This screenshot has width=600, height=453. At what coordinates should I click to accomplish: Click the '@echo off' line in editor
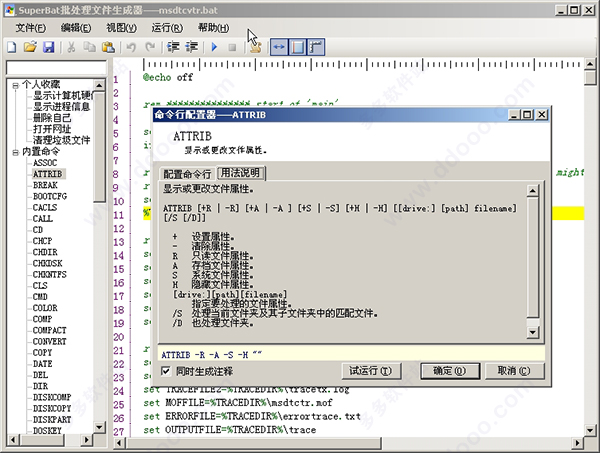168,78
